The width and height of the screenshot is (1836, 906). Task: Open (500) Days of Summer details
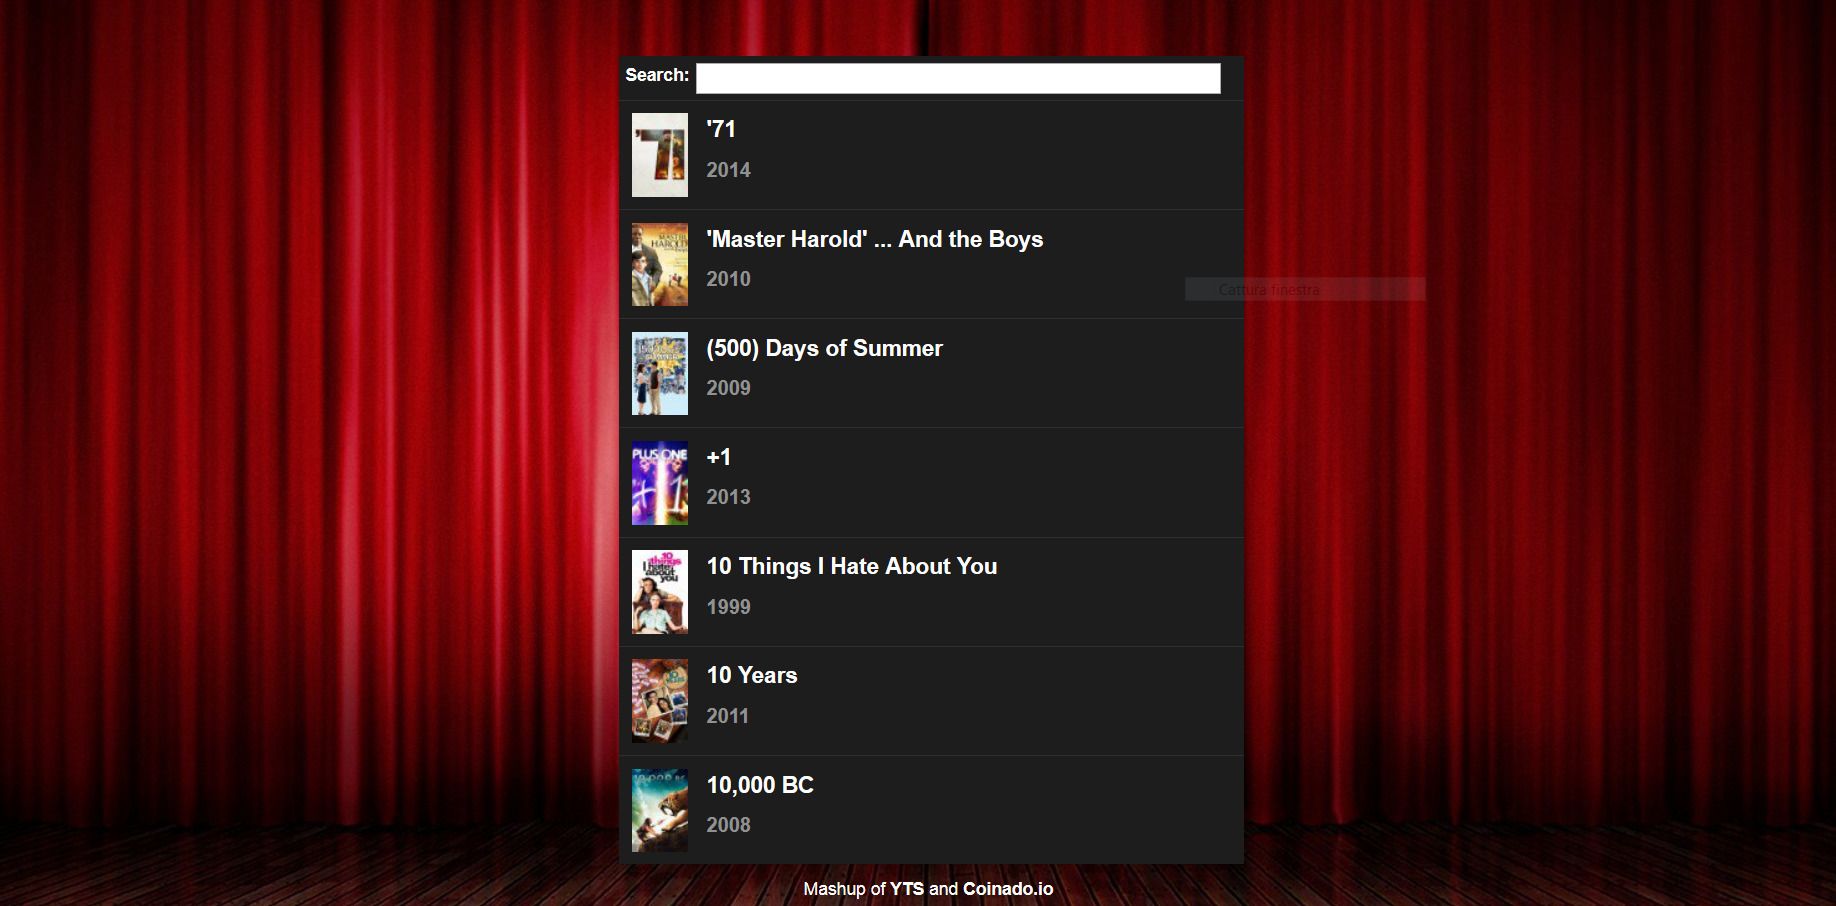tap(824, 348)
